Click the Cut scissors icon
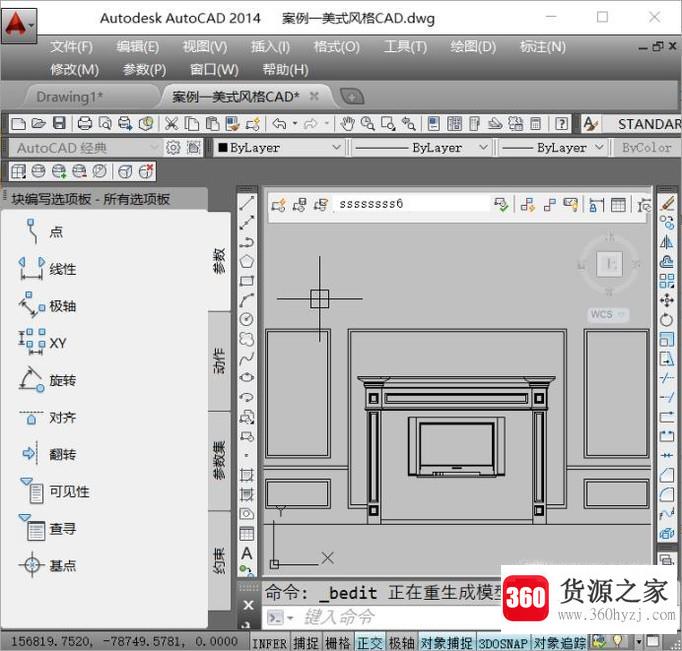 pos(171,124)
